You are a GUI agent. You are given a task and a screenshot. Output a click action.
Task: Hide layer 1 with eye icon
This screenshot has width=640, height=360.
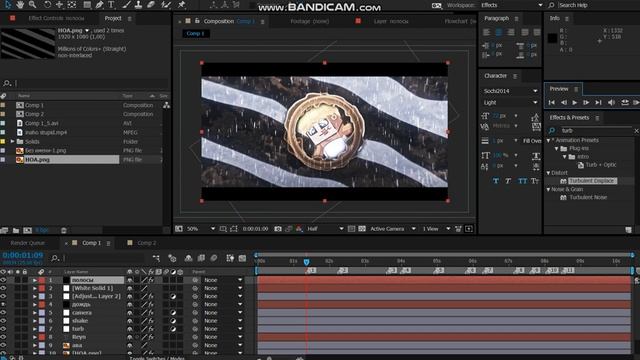3,280
